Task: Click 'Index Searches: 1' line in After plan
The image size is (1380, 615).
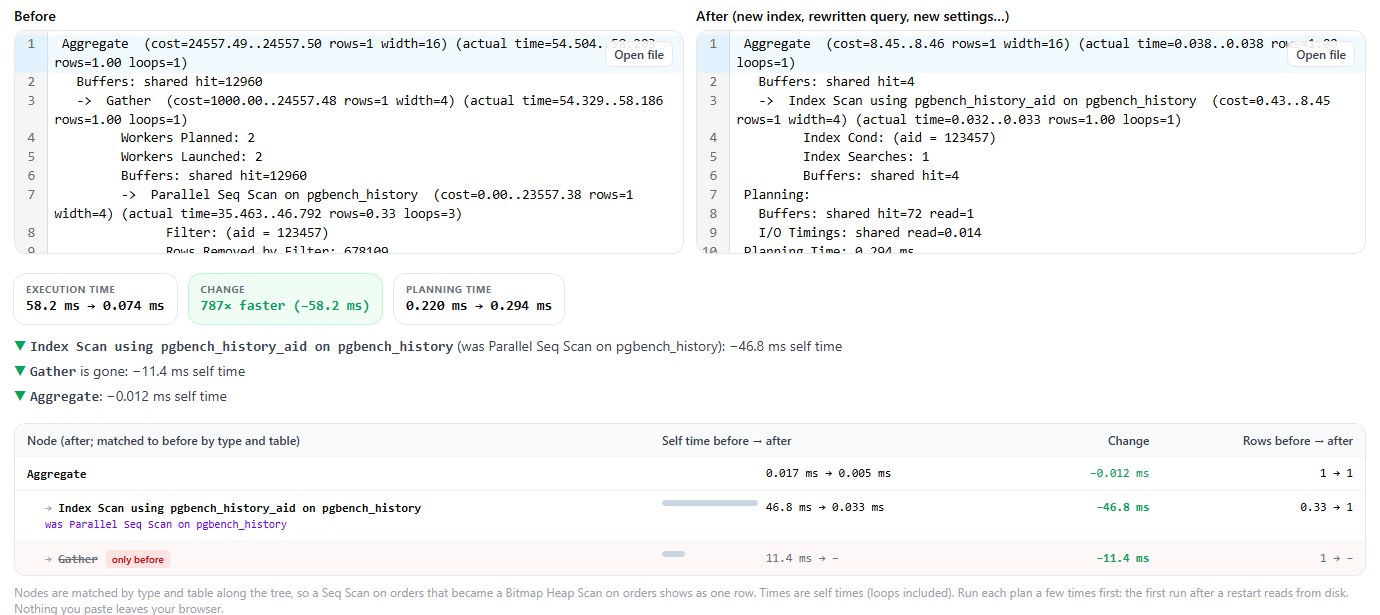Action: point(866,157)
